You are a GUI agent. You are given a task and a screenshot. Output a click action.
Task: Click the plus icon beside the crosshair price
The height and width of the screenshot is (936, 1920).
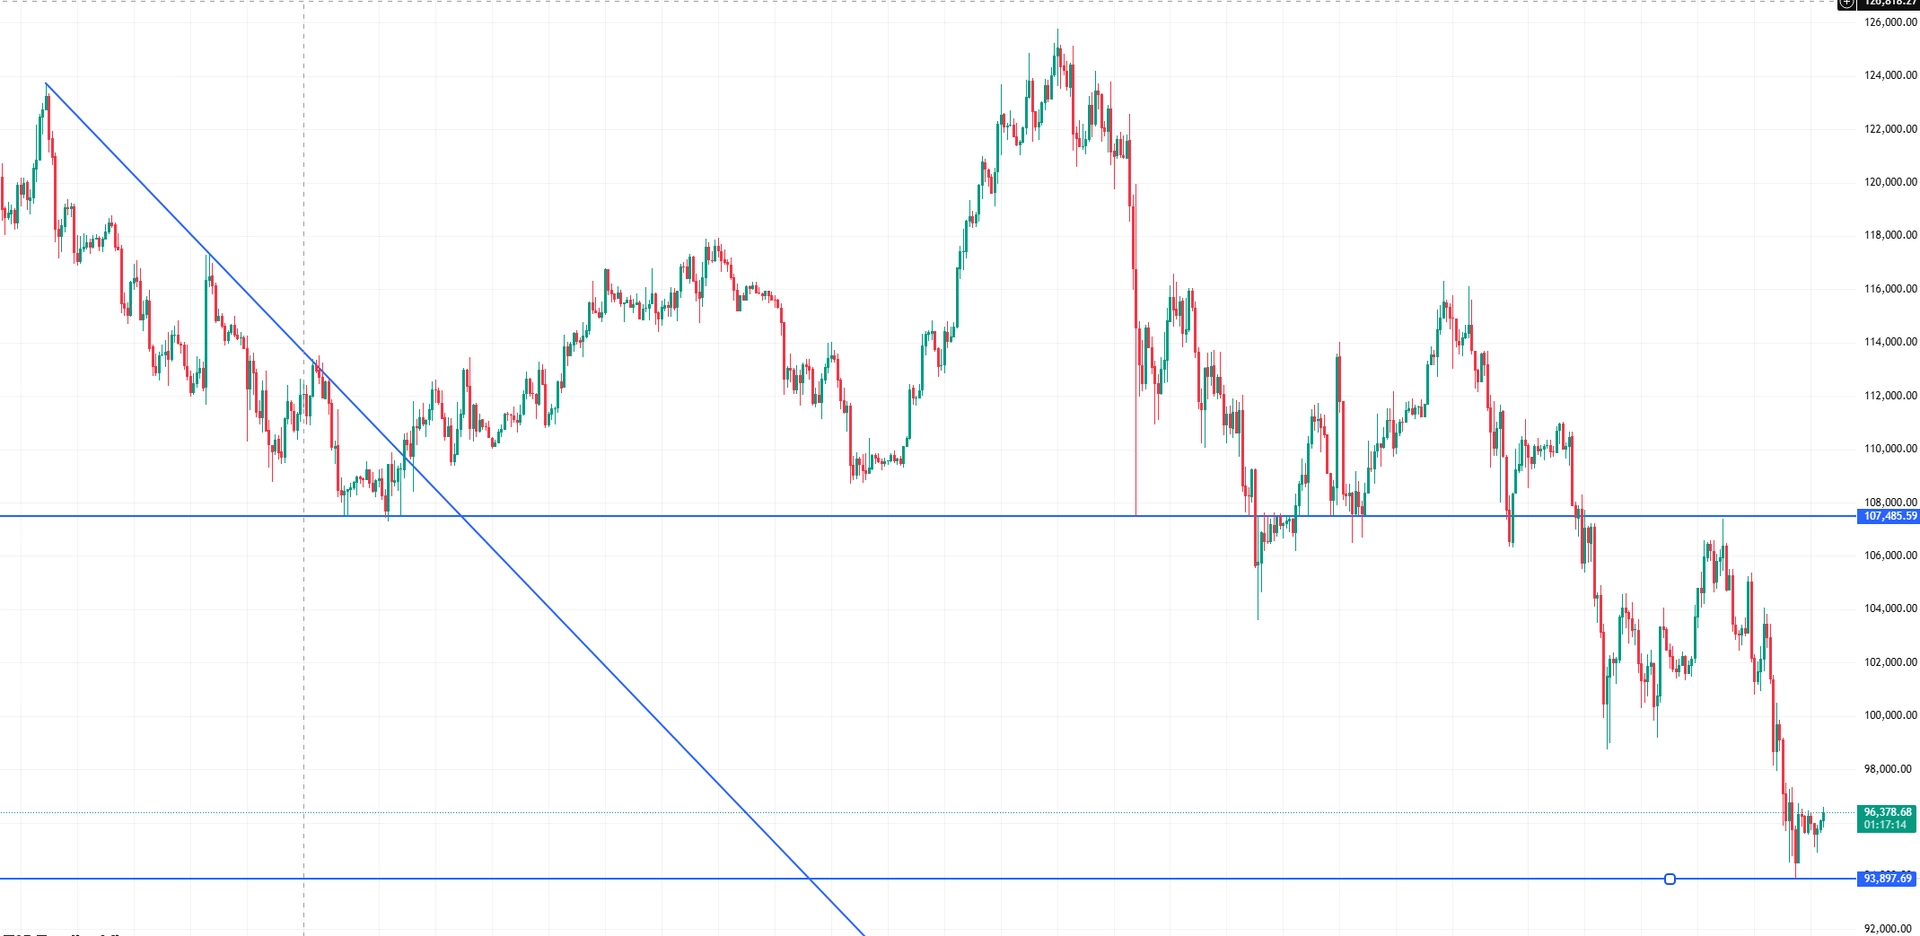tap(1846, 3)
